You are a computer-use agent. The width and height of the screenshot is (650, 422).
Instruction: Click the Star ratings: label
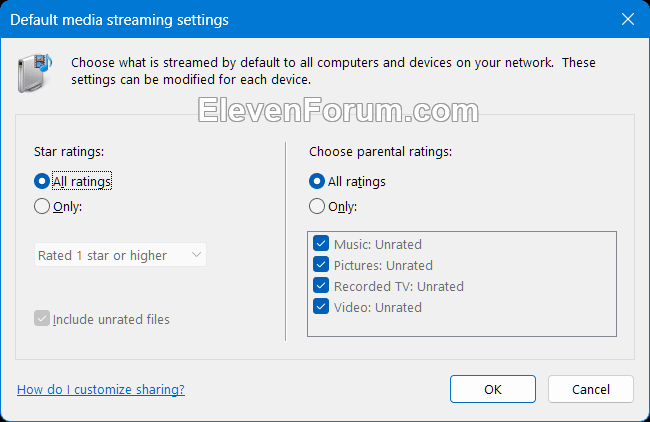point(69,152)
